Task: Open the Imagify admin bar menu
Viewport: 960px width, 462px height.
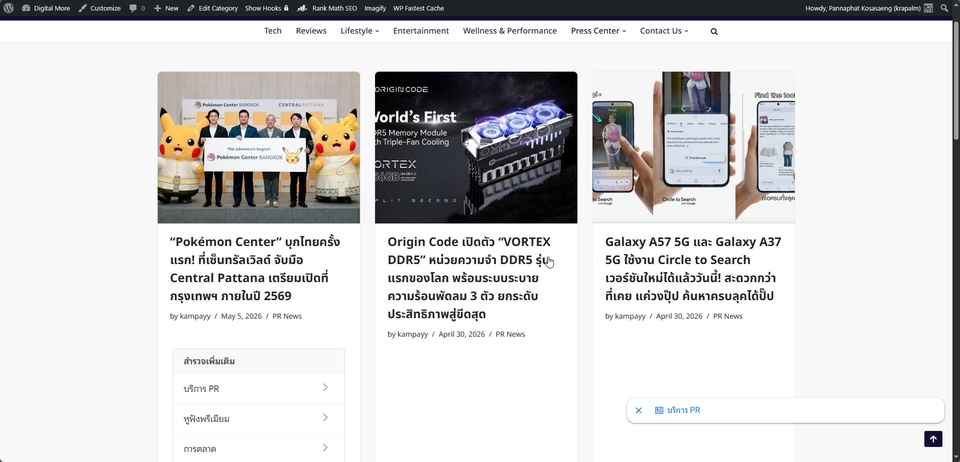Action: pos(375,9)
